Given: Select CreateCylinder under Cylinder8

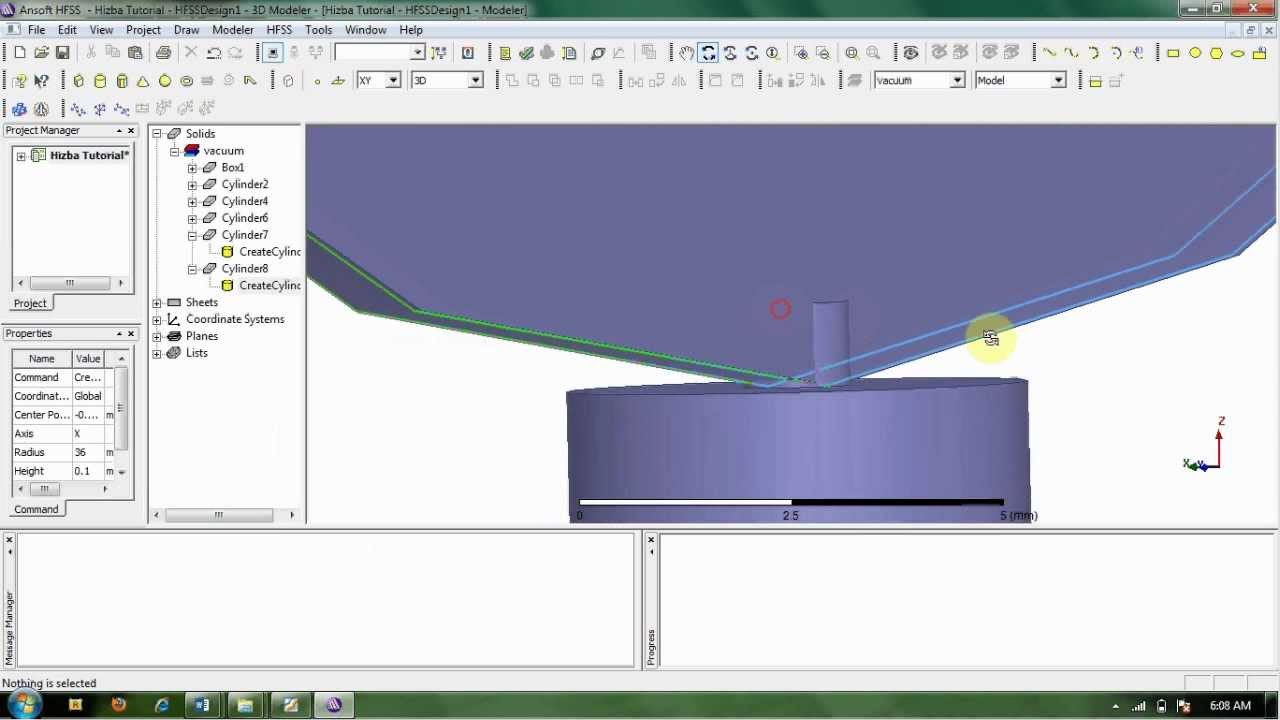Looking at the screenshot, I should point(270,286).
